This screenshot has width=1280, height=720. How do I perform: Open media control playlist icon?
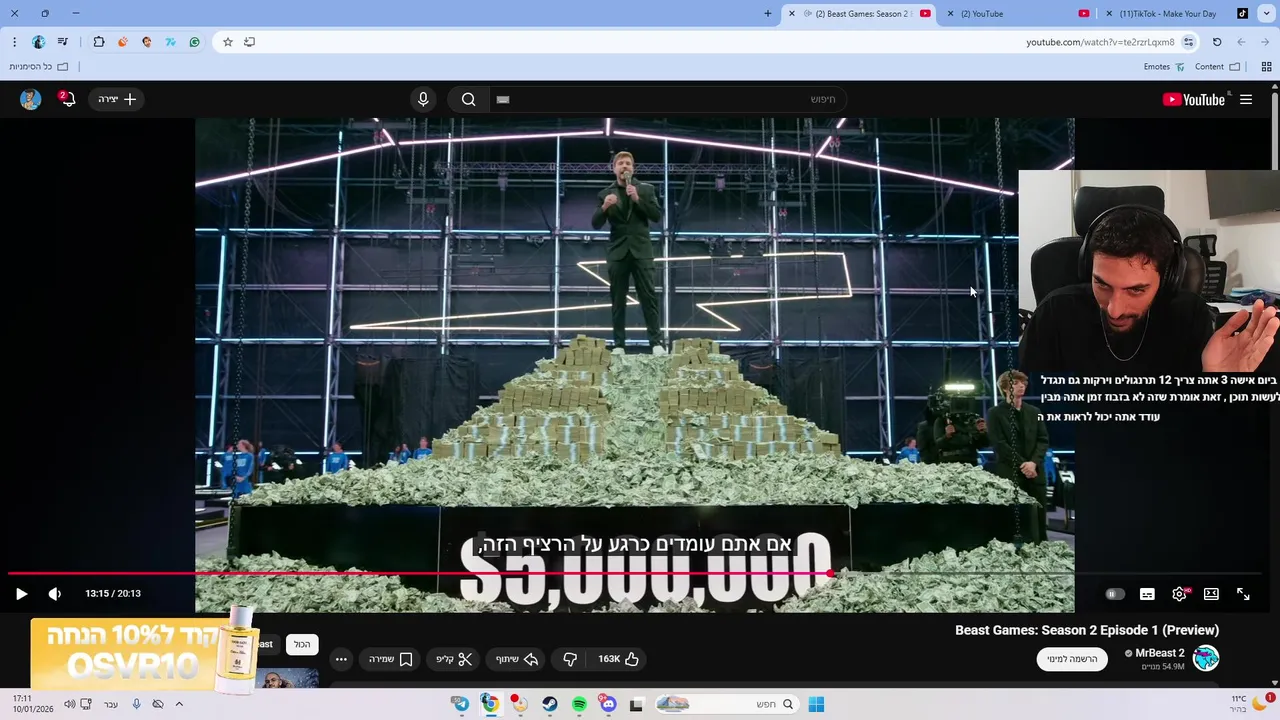(x=63, y=42)
